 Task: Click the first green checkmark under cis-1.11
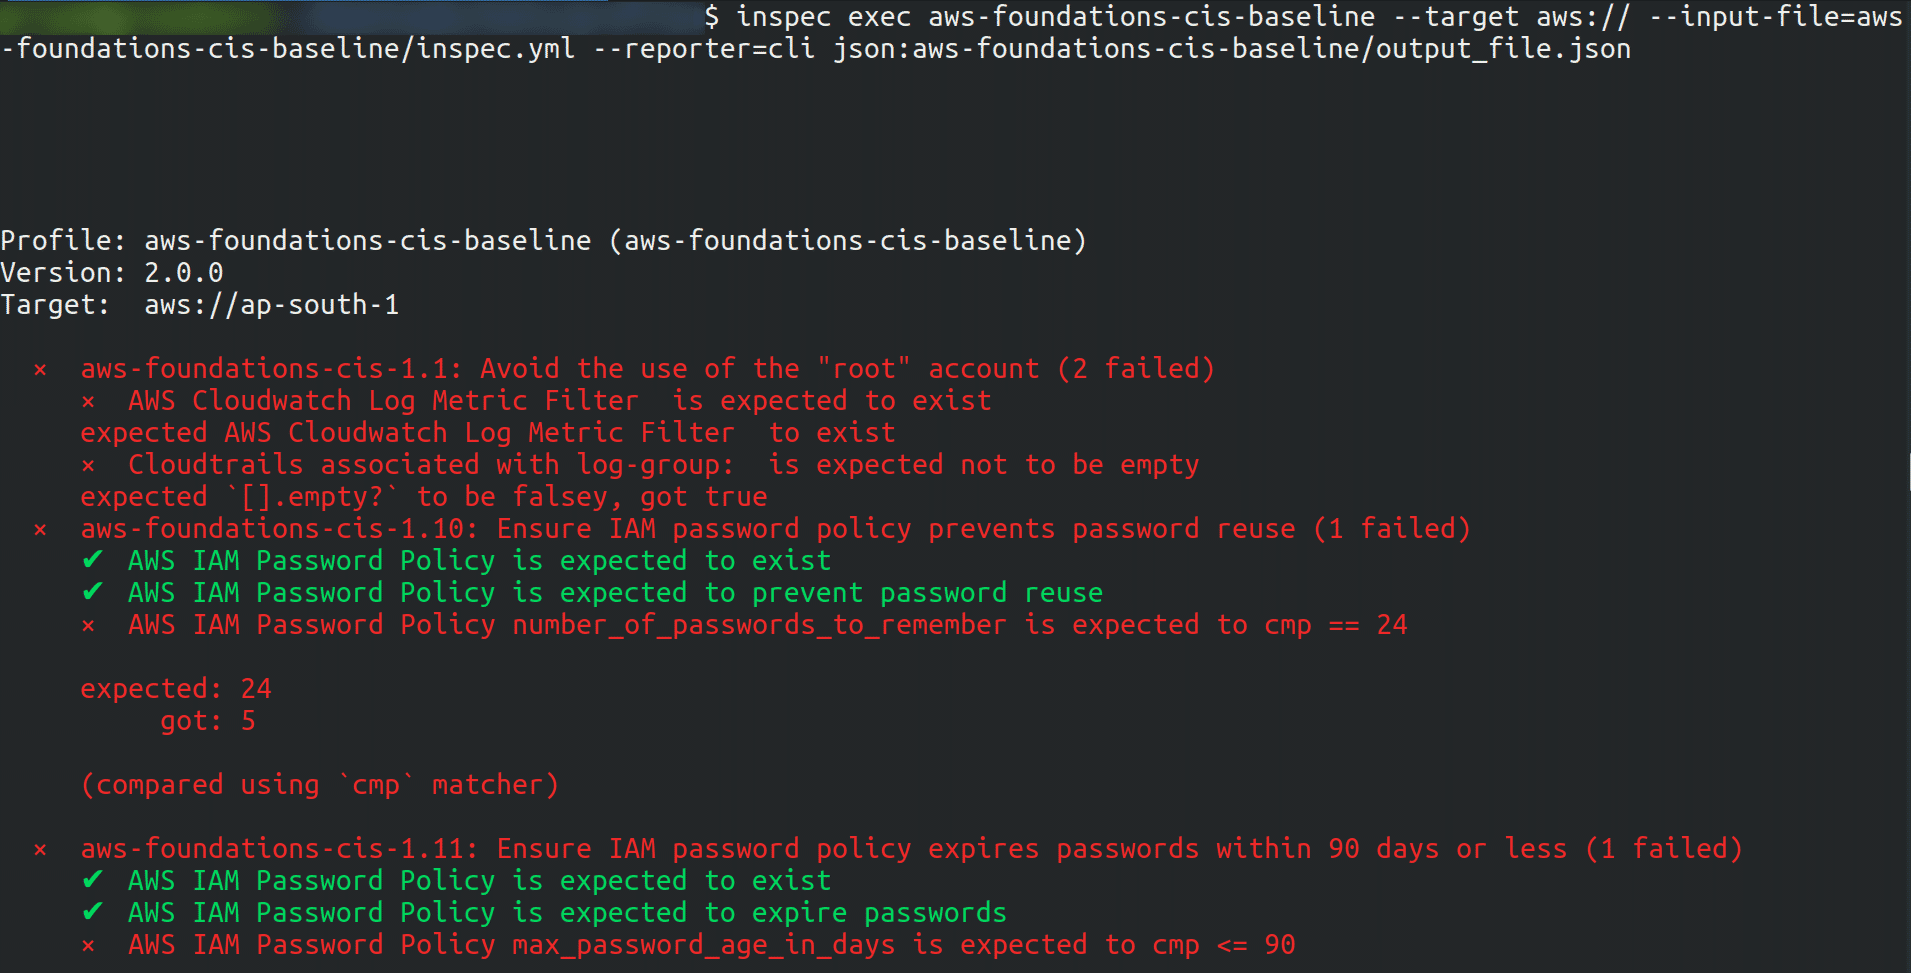pyautogui.click(x=92, y=880)
